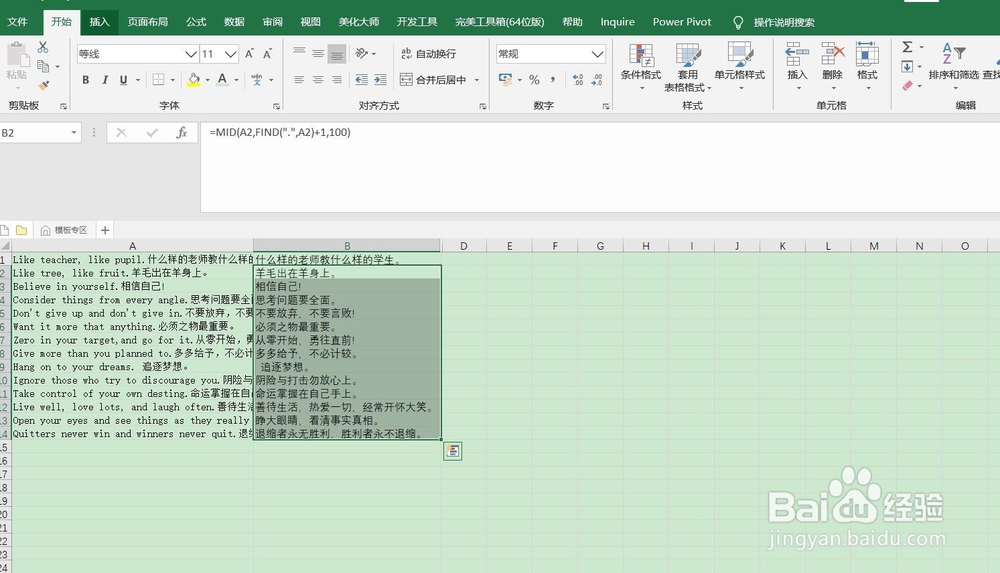Switch to the 插入 ribbon tab
Viewport: 1000px width, 573px height.
click(99, 22)
